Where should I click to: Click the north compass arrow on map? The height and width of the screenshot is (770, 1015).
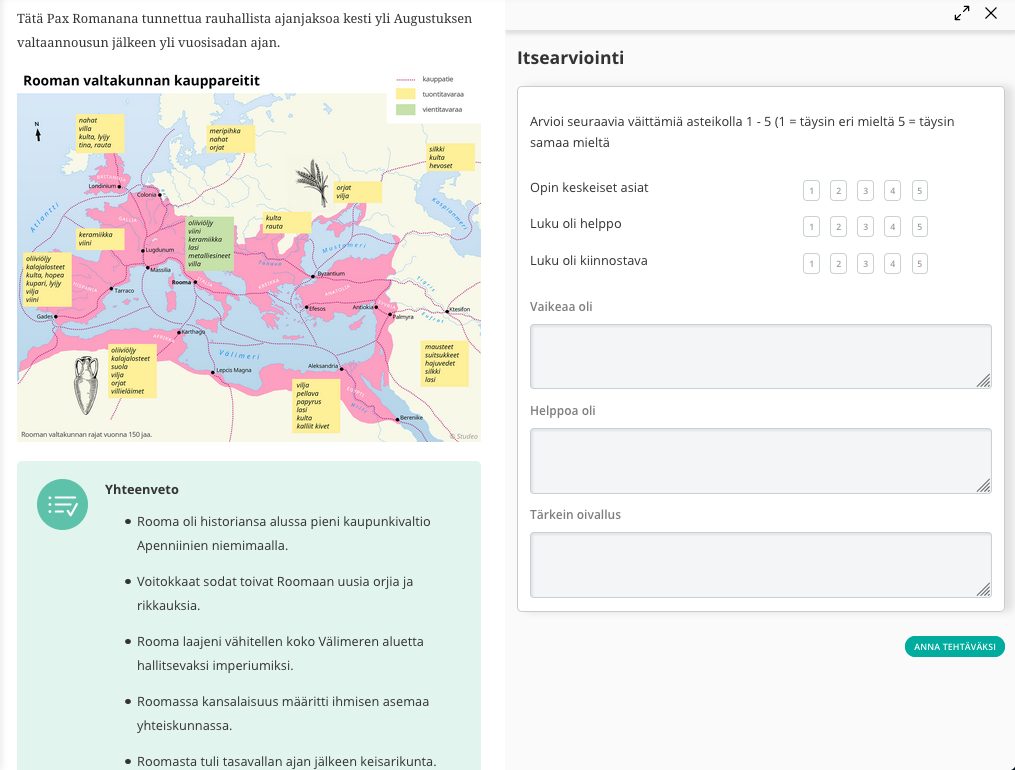[x=37, y=131]
